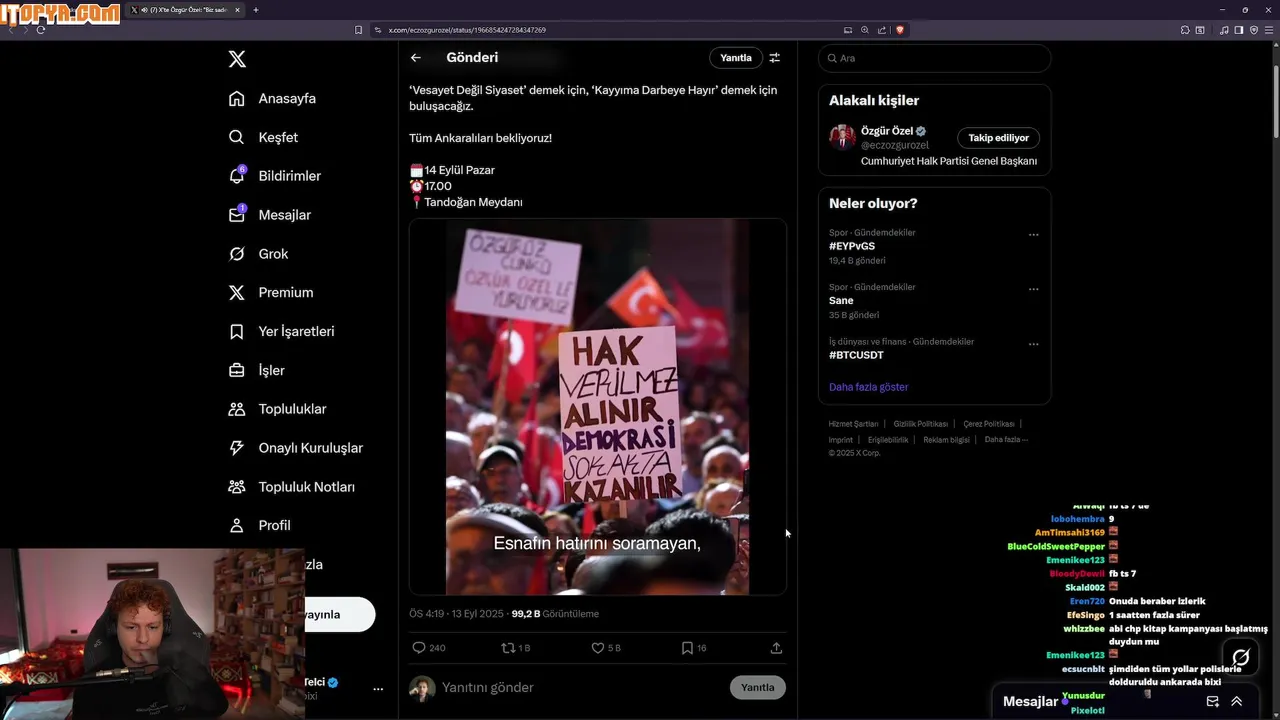Open the #BTCUSDT trend
Screen dimensions: 1280x720
(856, 355)
